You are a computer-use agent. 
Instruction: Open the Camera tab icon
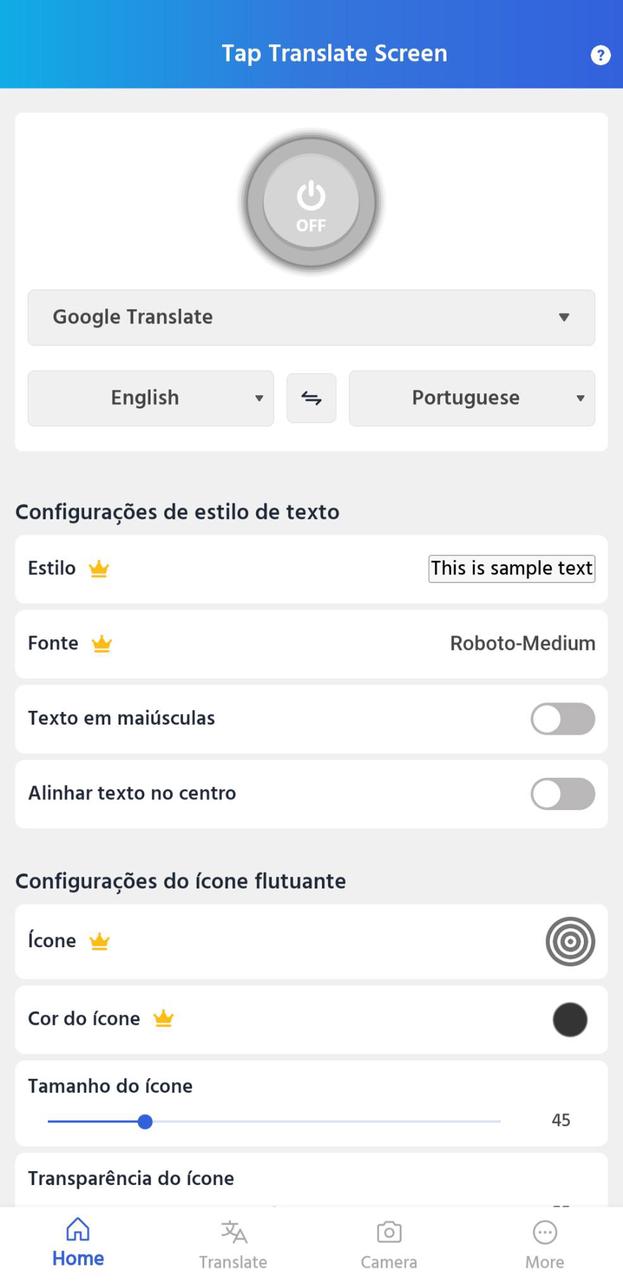pyautogui.click(x=389, y=1240)
